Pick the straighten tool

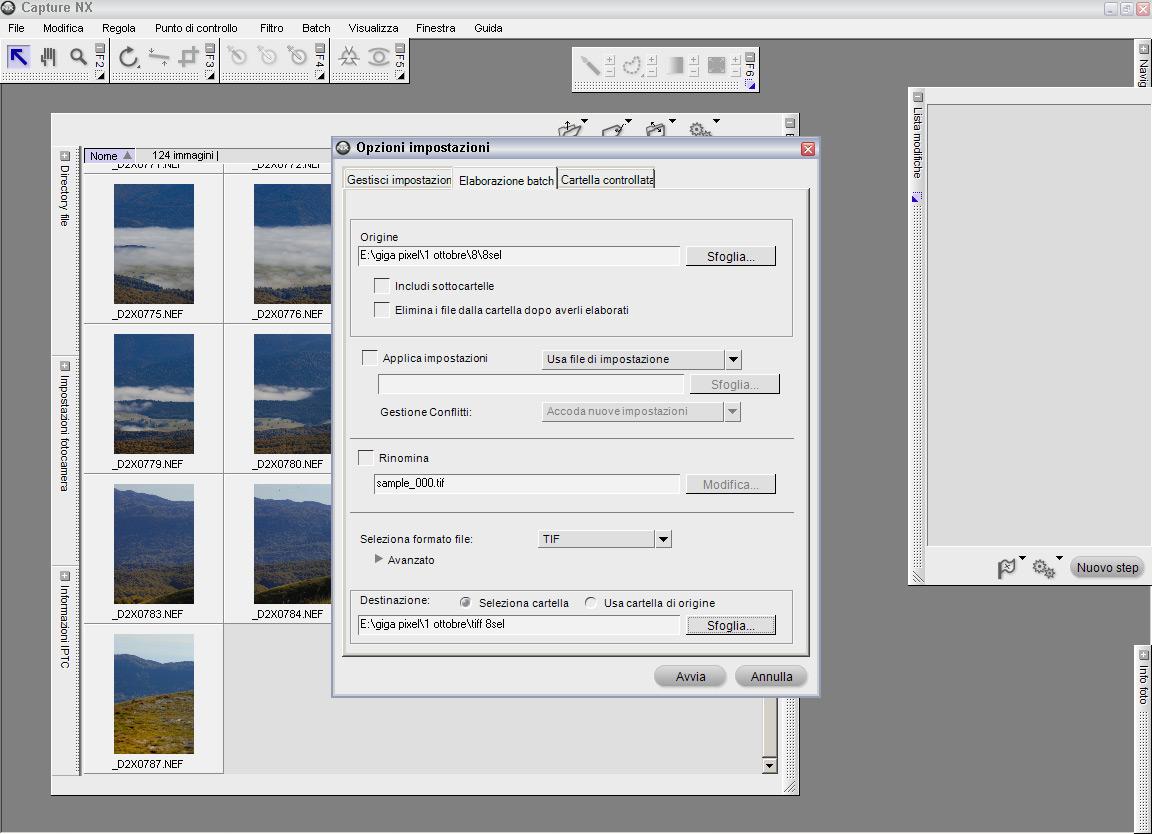point(158,57)
